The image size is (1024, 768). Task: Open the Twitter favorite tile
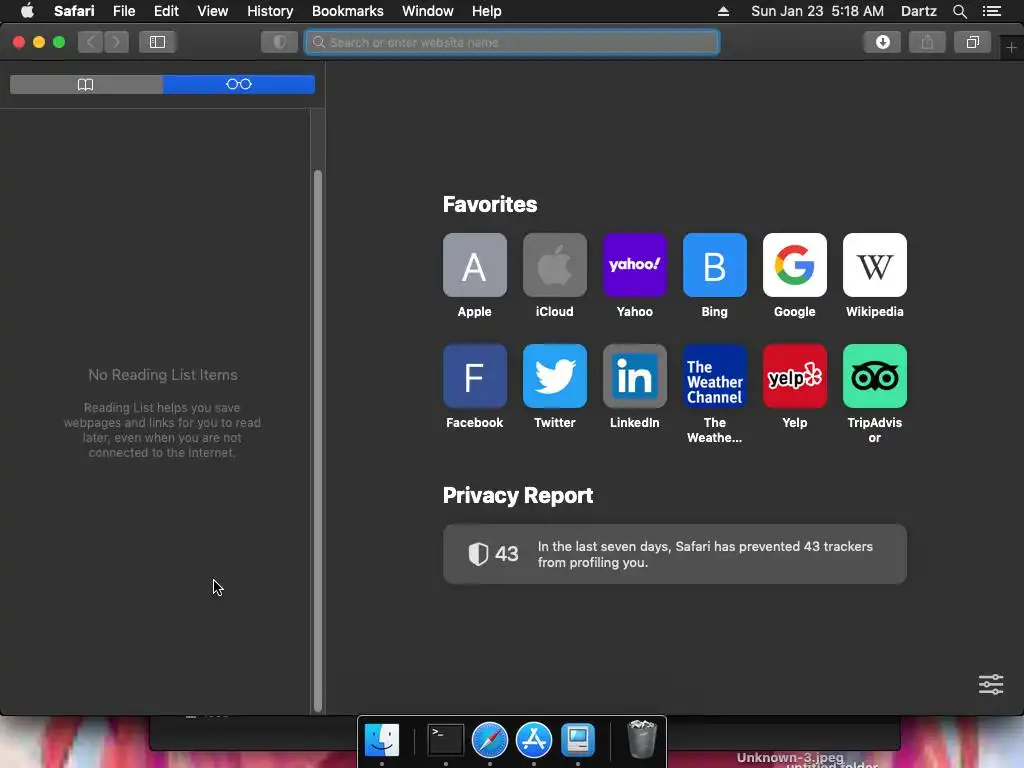(x=554, y=376)
